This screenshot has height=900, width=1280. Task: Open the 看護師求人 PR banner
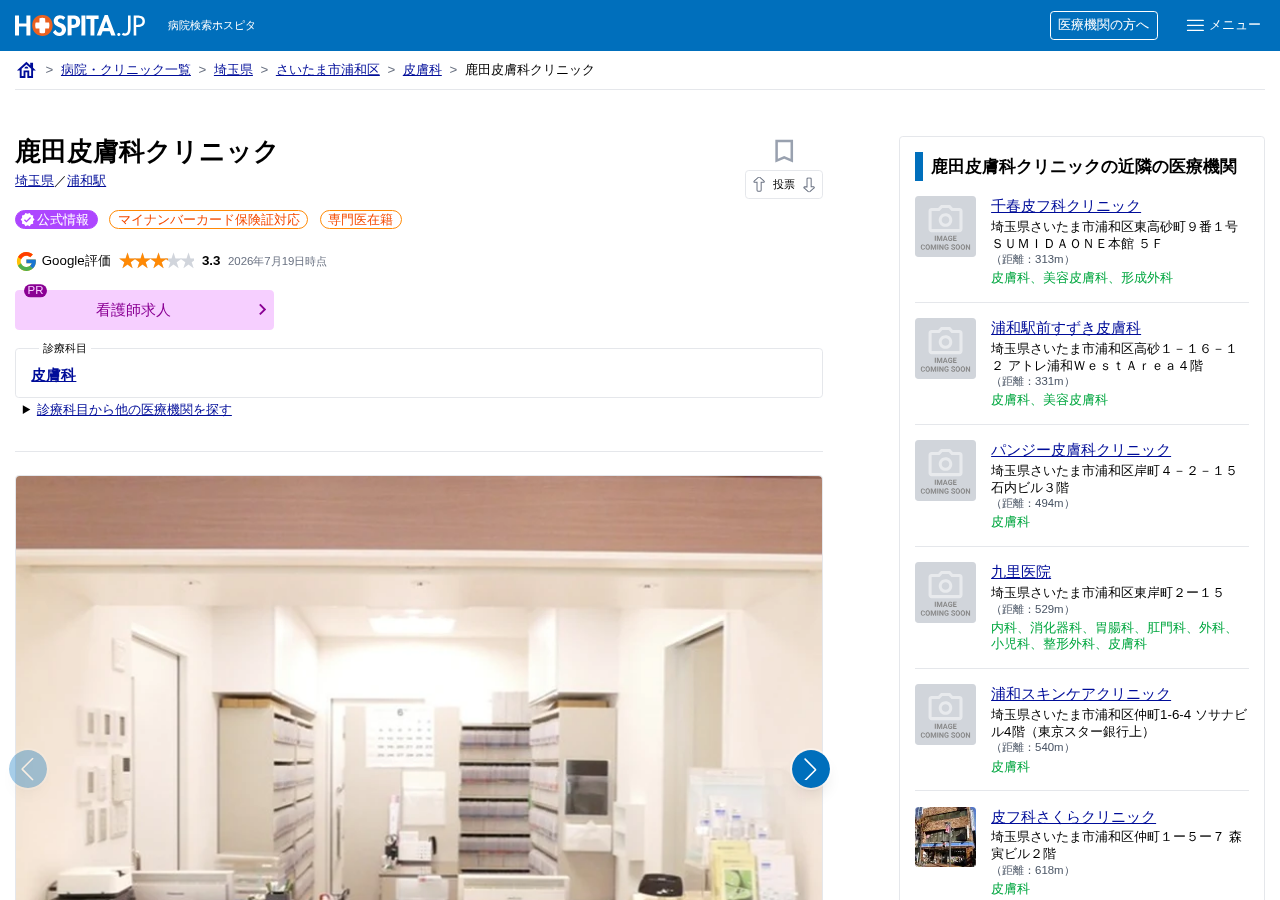pos(144,310)
